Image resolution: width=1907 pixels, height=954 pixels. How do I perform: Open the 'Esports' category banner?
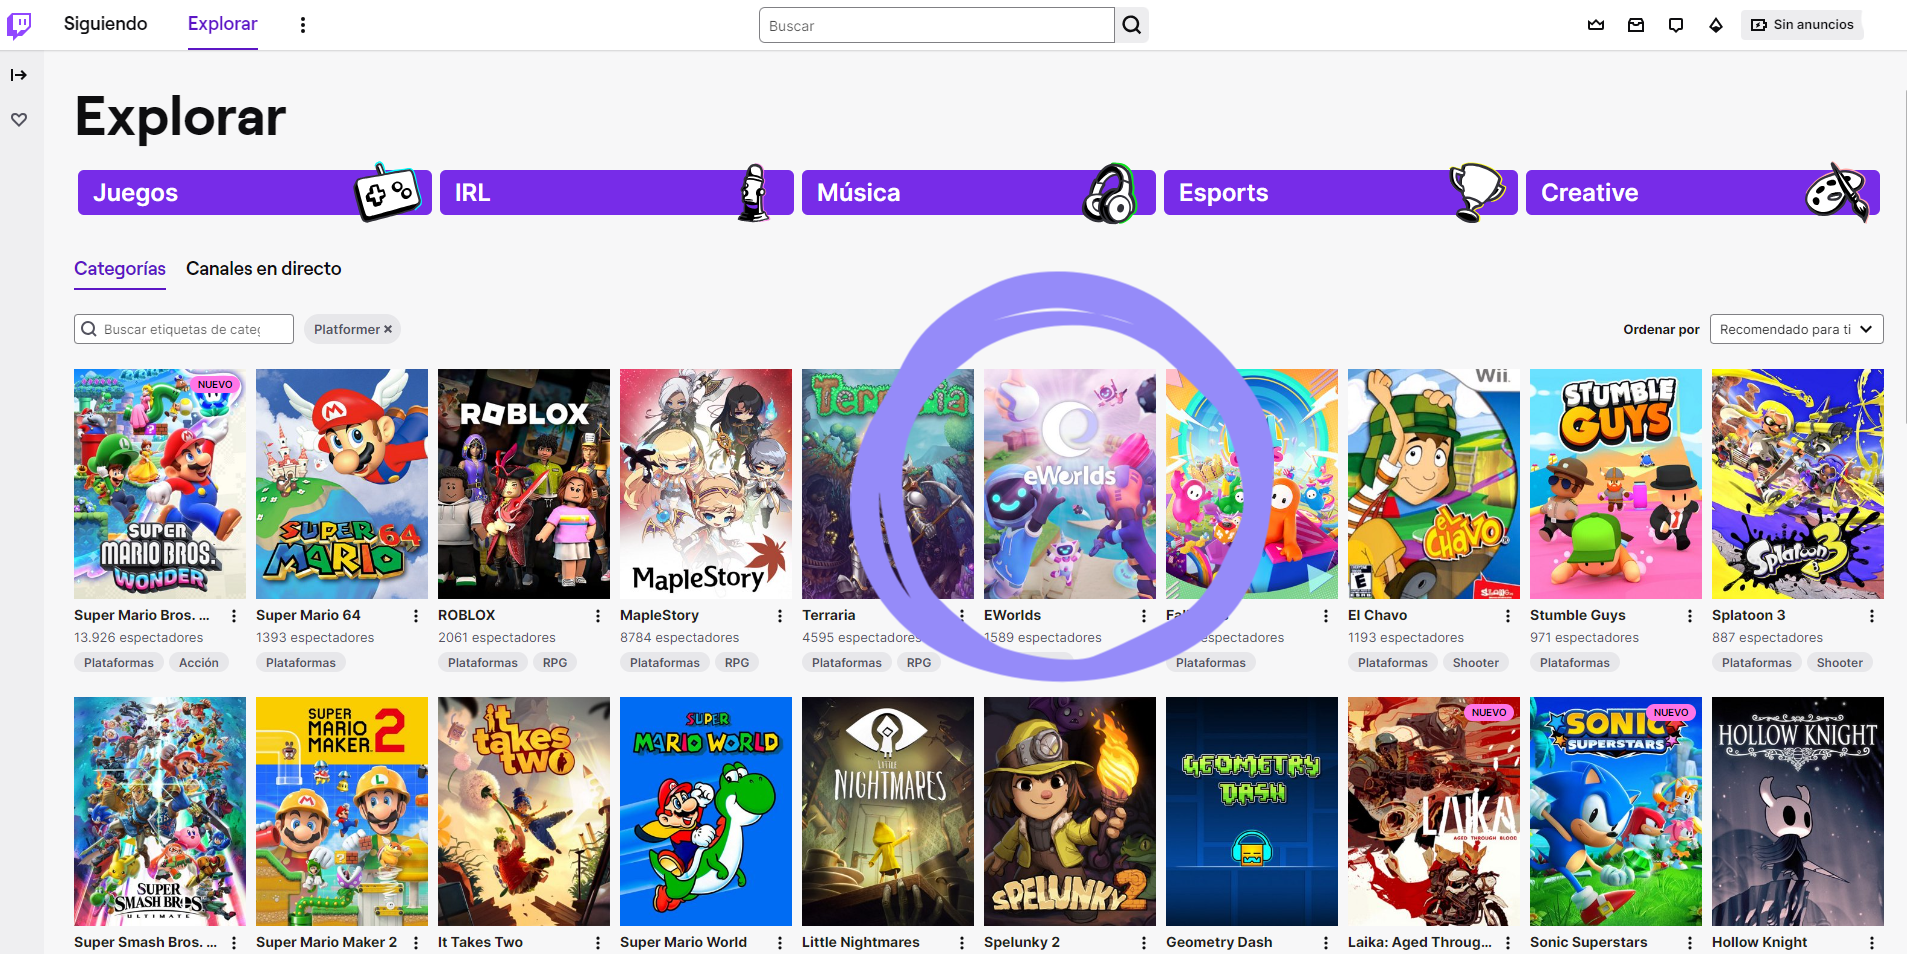pyautogui.click(x=1340, y=192)
